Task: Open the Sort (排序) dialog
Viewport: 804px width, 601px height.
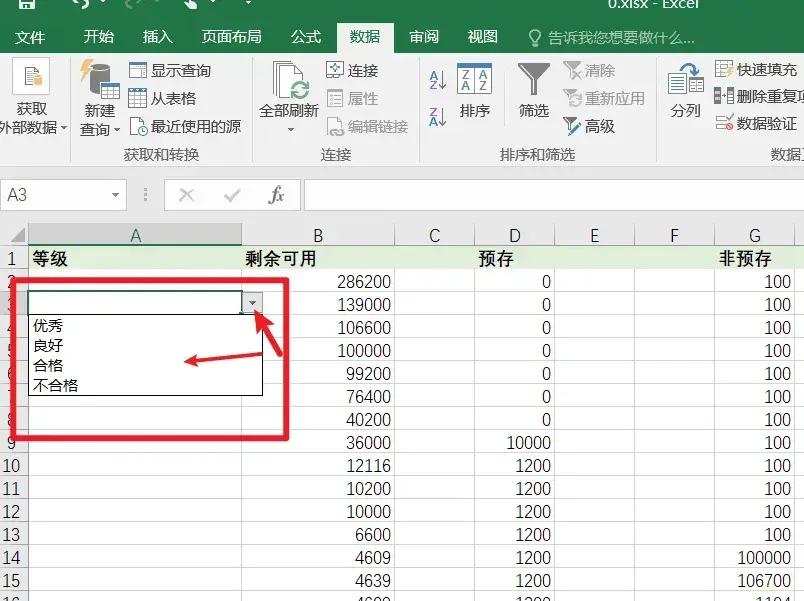Action: tap(474, 90)
